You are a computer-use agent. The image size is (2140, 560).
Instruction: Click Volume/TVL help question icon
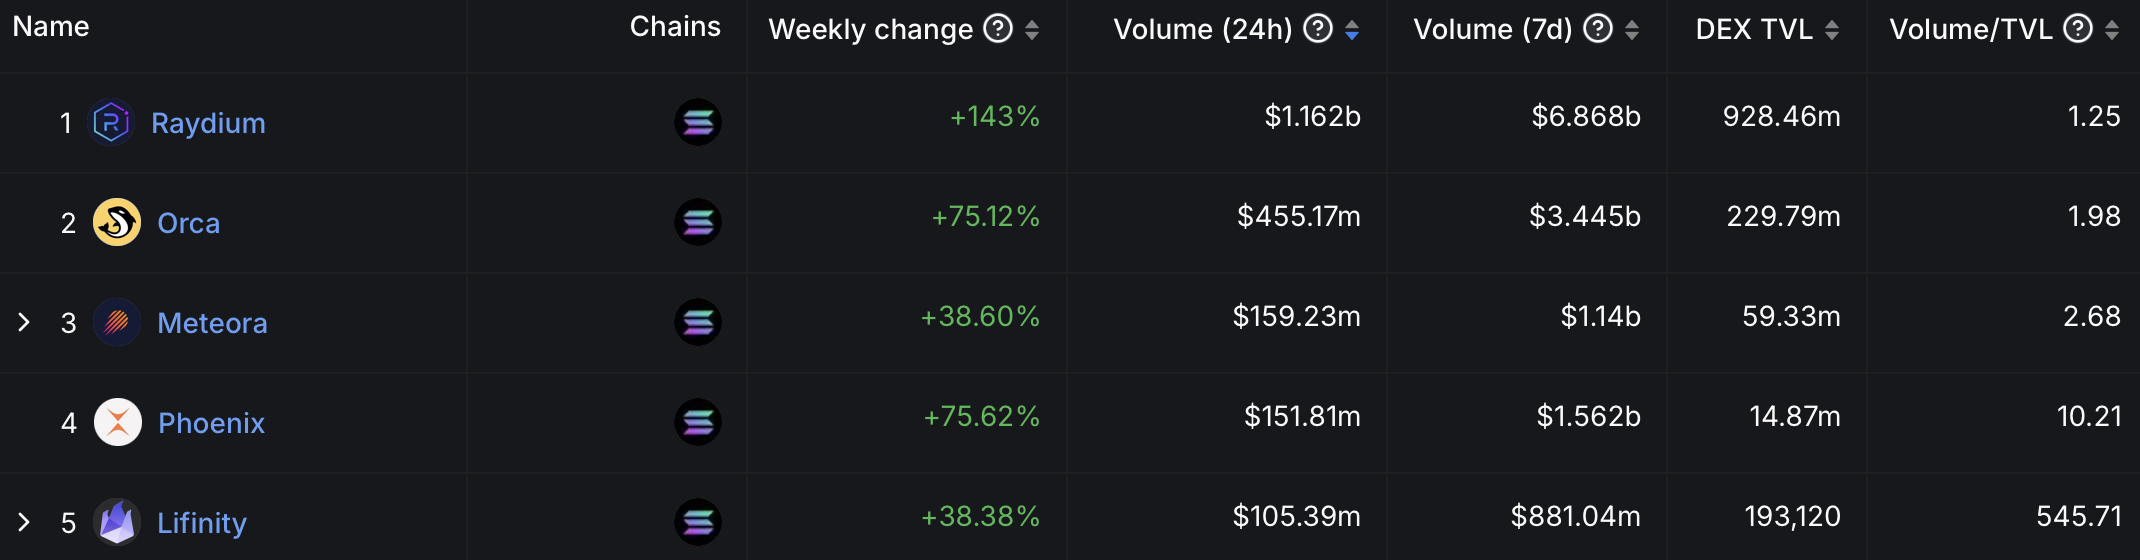(x=2078, y=28)
